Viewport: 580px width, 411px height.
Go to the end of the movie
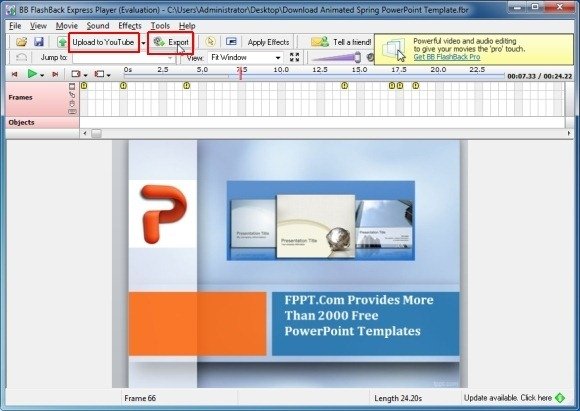(x=55, y=74)
